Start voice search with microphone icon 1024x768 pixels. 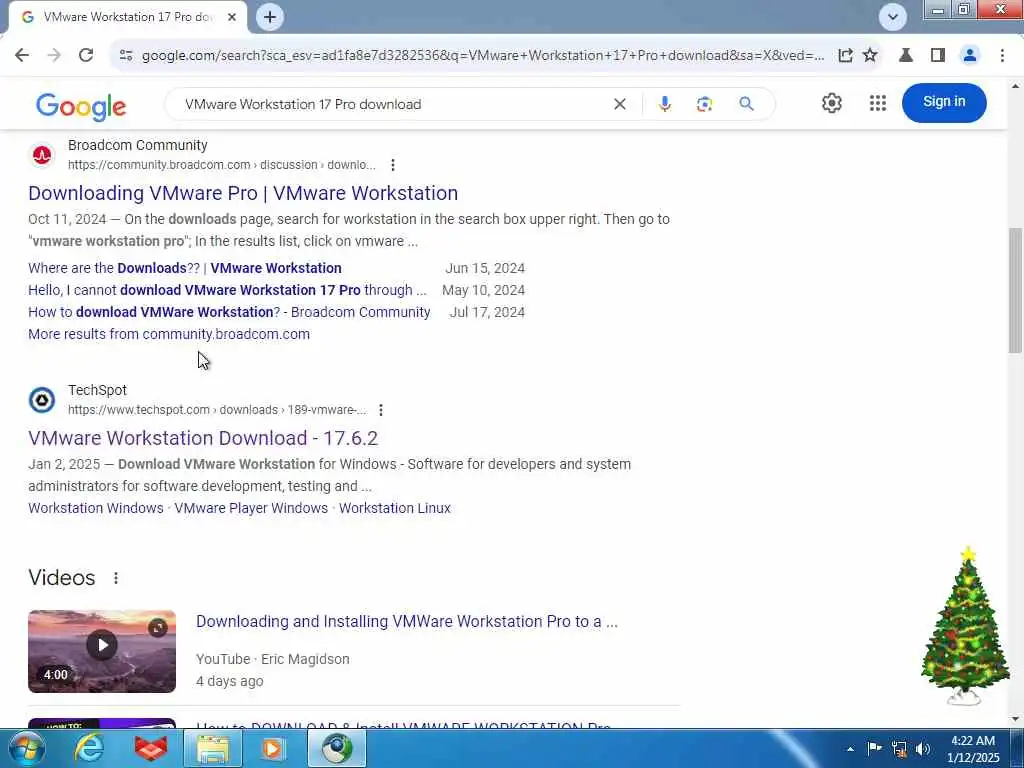(x=664, y=104)
